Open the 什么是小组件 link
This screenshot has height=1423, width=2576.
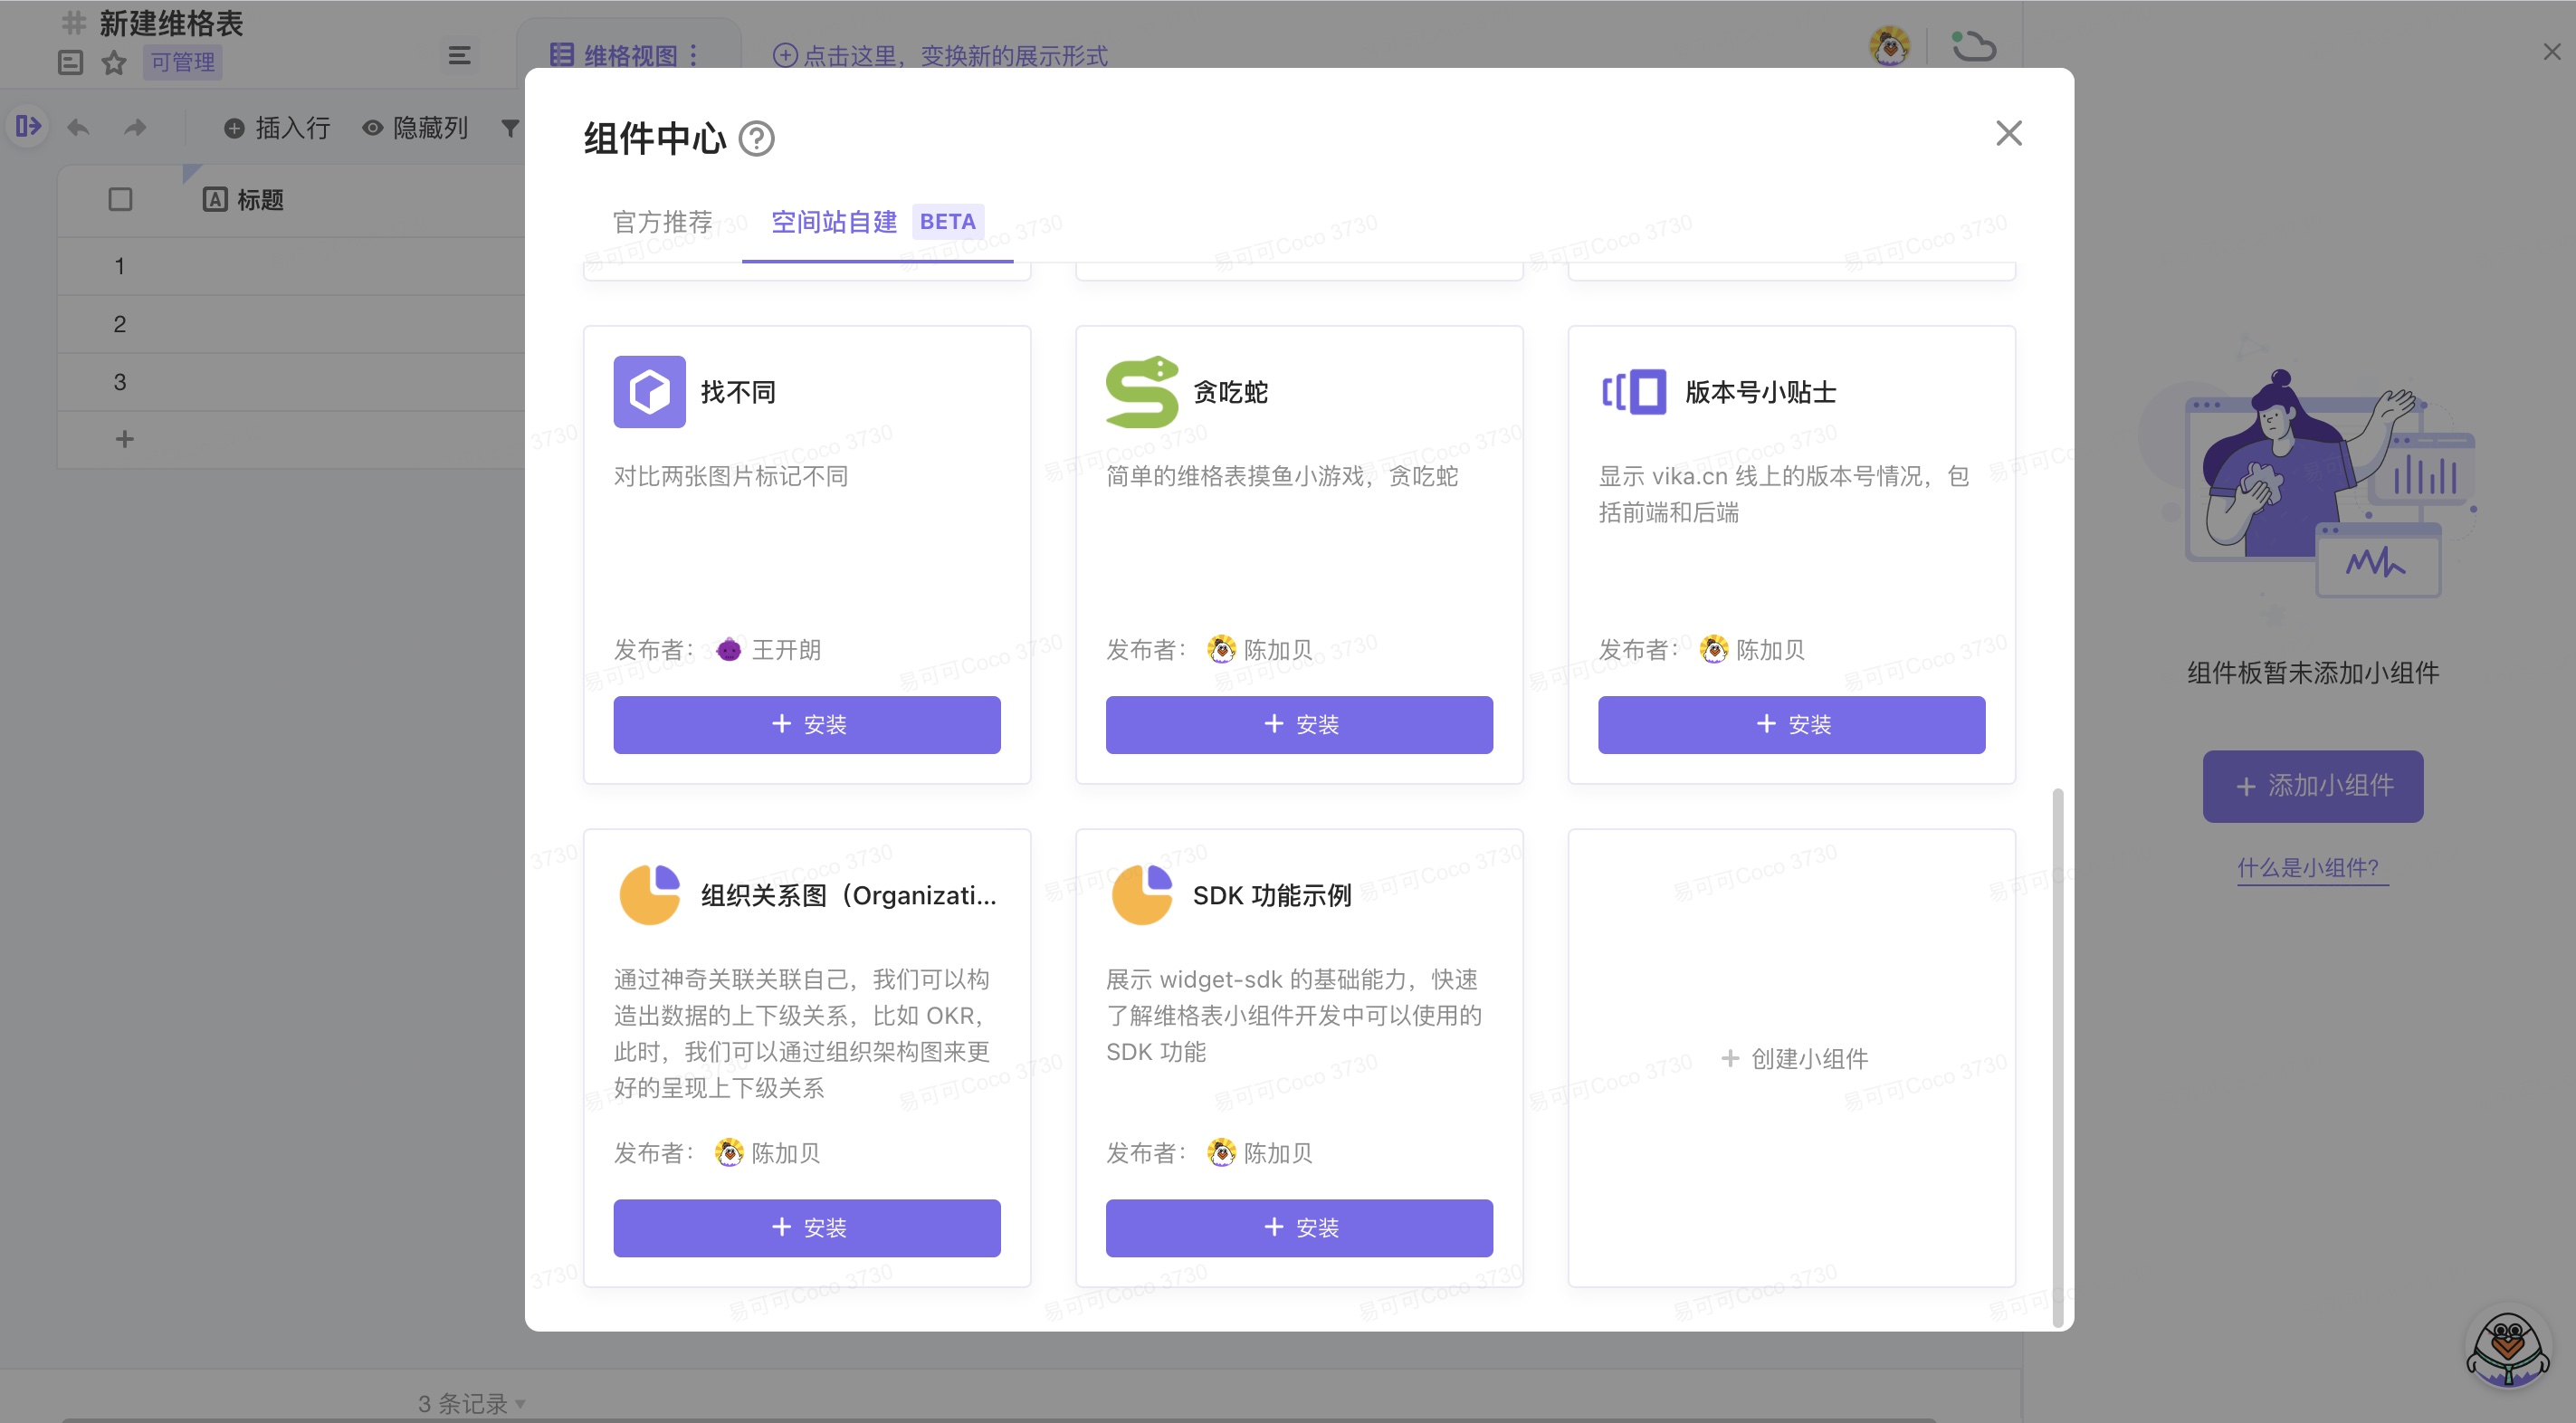click(x=2312, y=869)
